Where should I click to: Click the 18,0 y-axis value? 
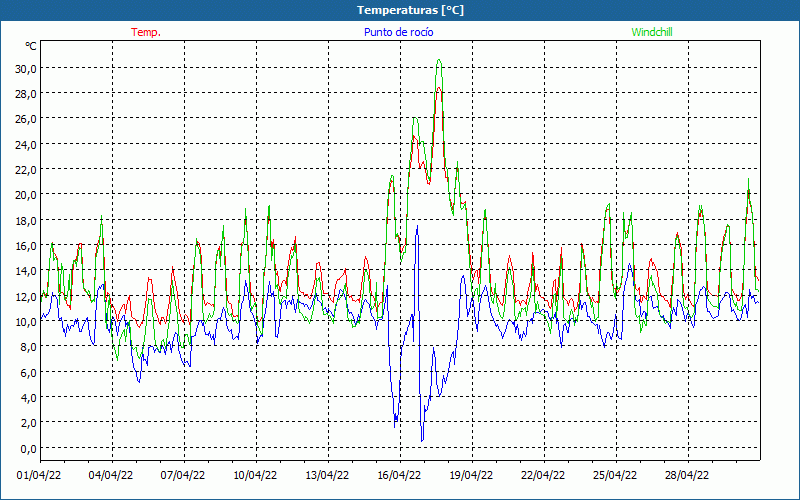click(x=26, y=220)
